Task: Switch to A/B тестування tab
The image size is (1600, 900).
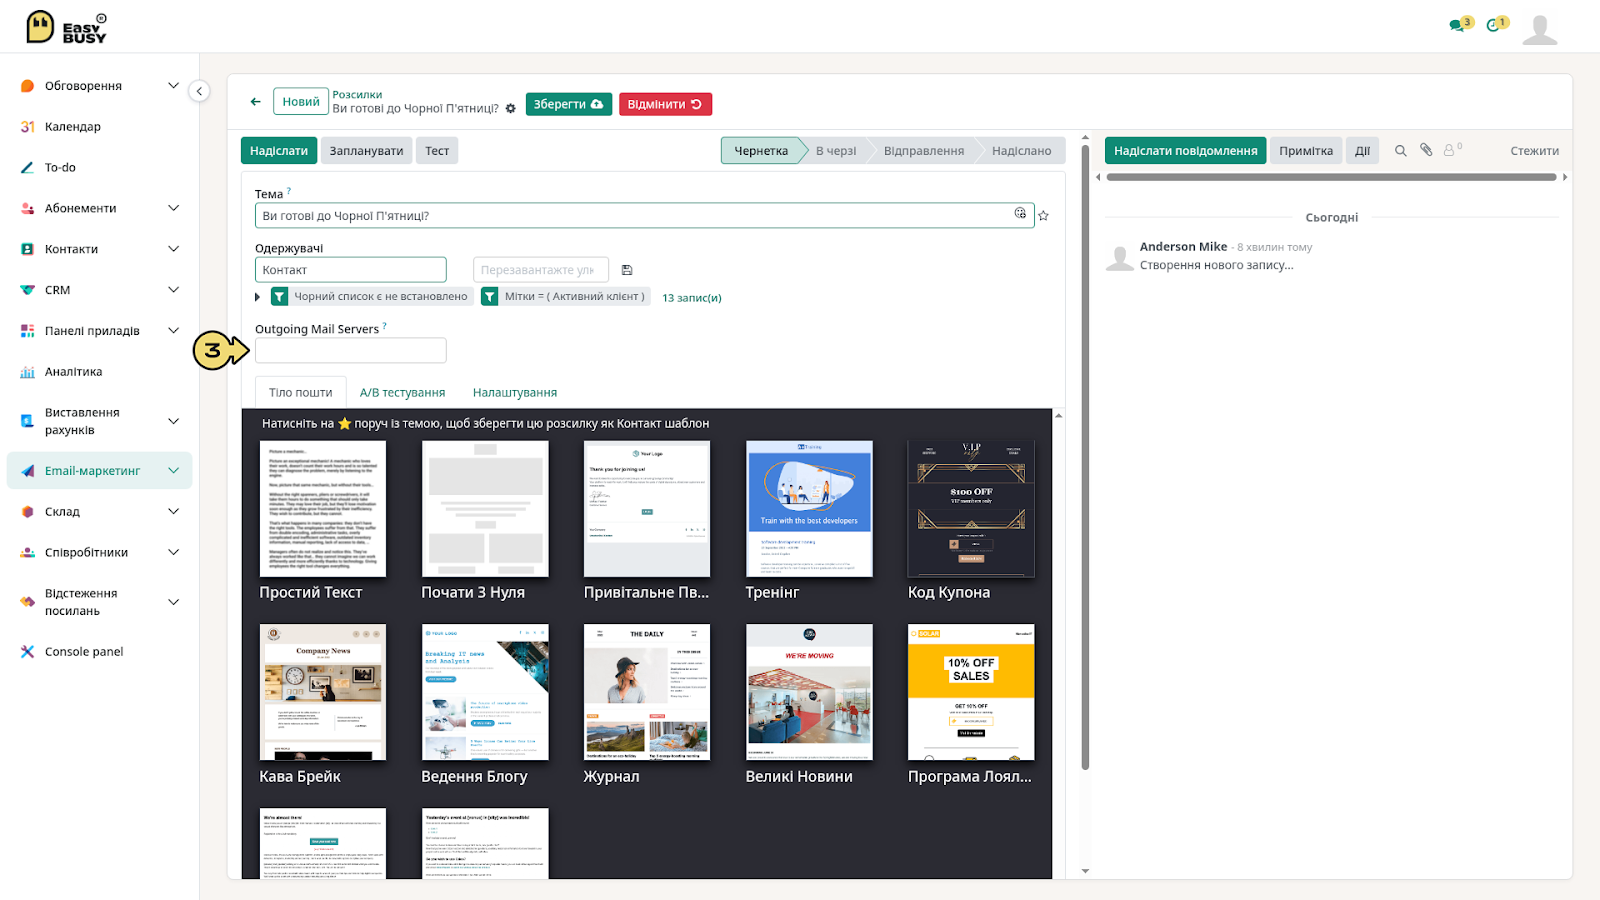Action: [x=402, y=393]
